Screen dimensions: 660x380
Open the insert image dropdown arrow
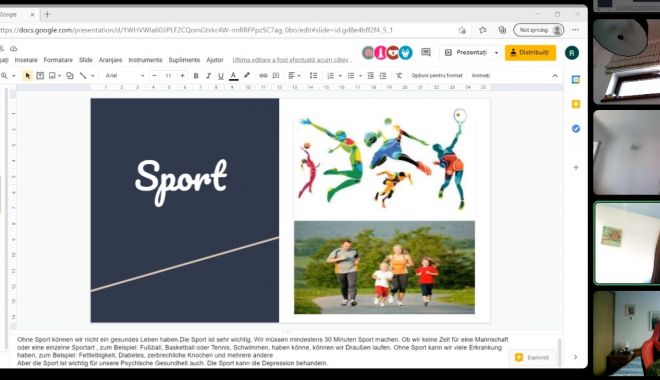coord(59,76)
